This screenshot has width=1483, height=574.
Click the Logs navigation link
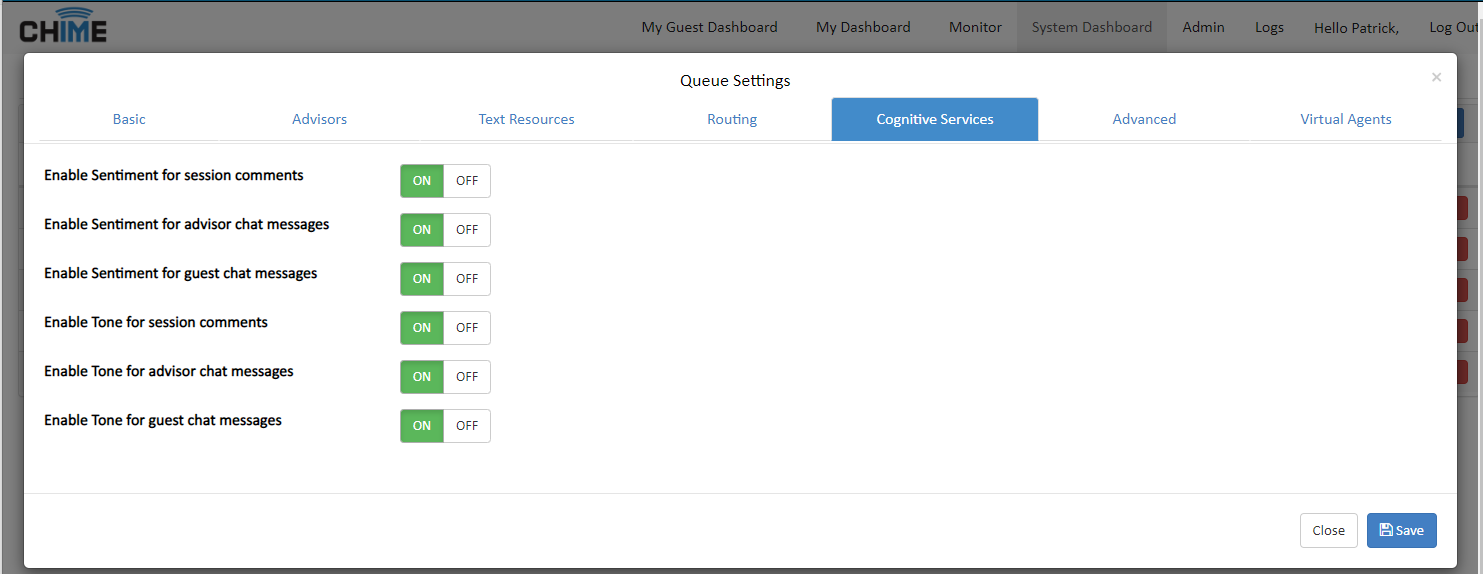[x=1269, y=27]
